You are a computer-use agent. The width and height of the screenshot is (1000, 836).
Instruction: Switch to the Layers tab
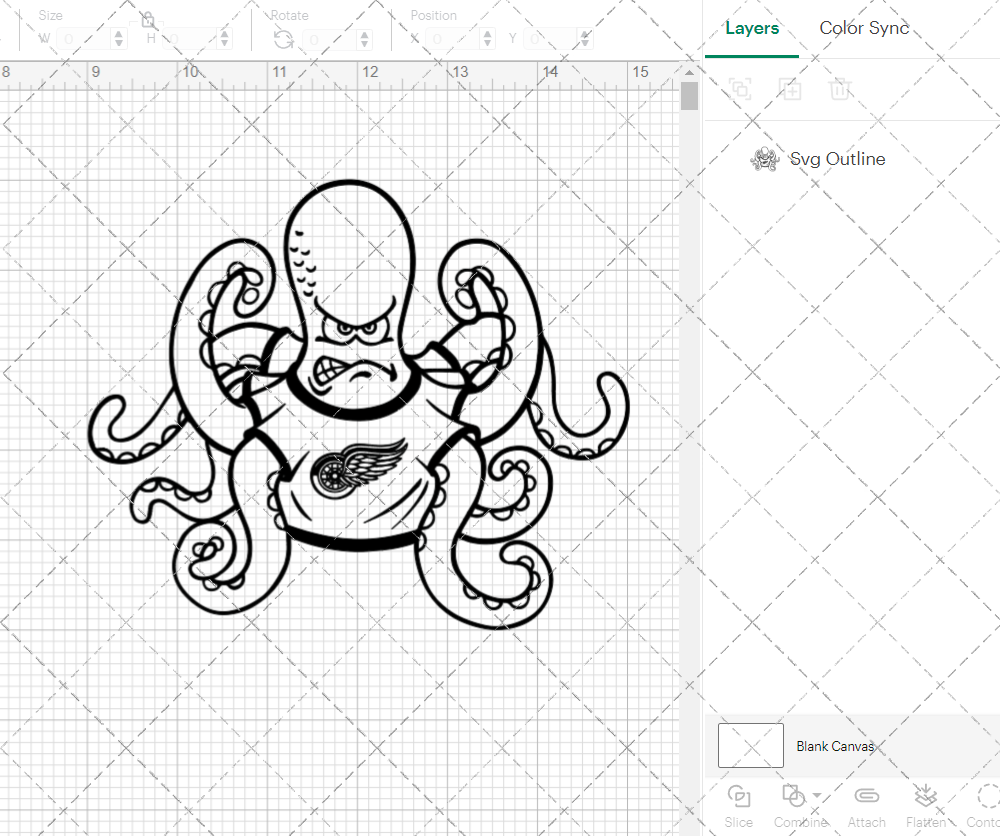(751, 28)
